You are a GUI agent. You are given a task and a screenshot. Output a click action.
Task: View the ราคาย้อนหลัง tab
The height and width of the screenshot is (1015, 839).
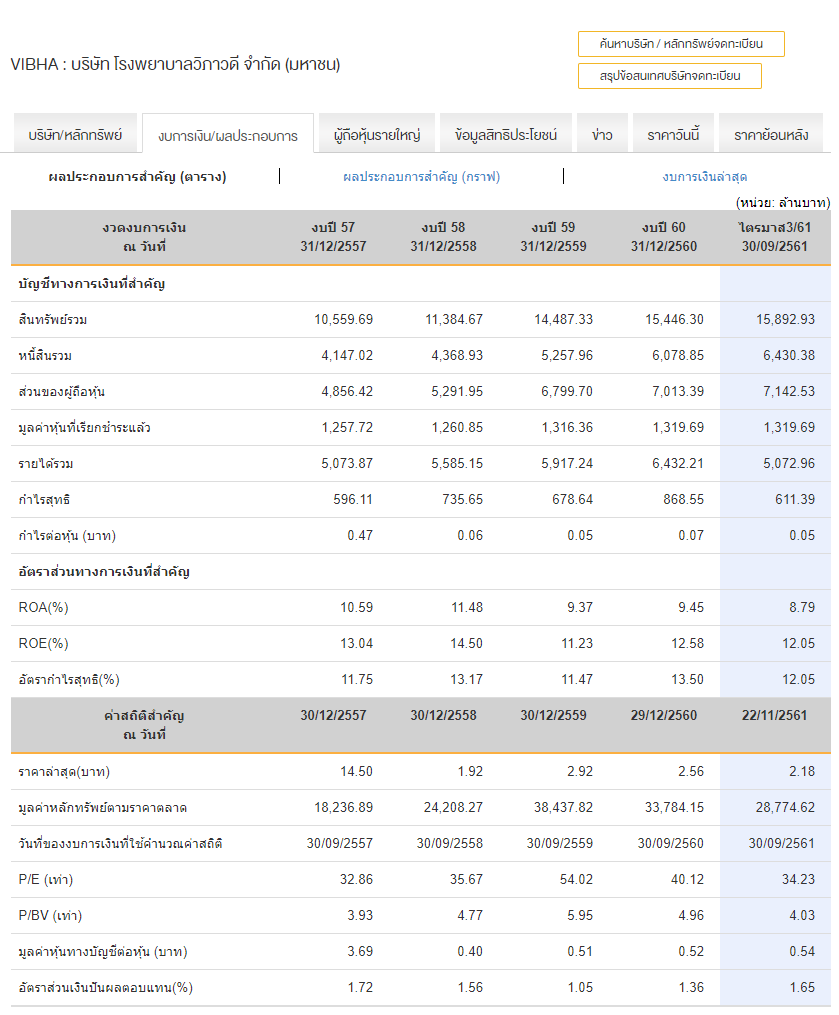tap(771, 135)
